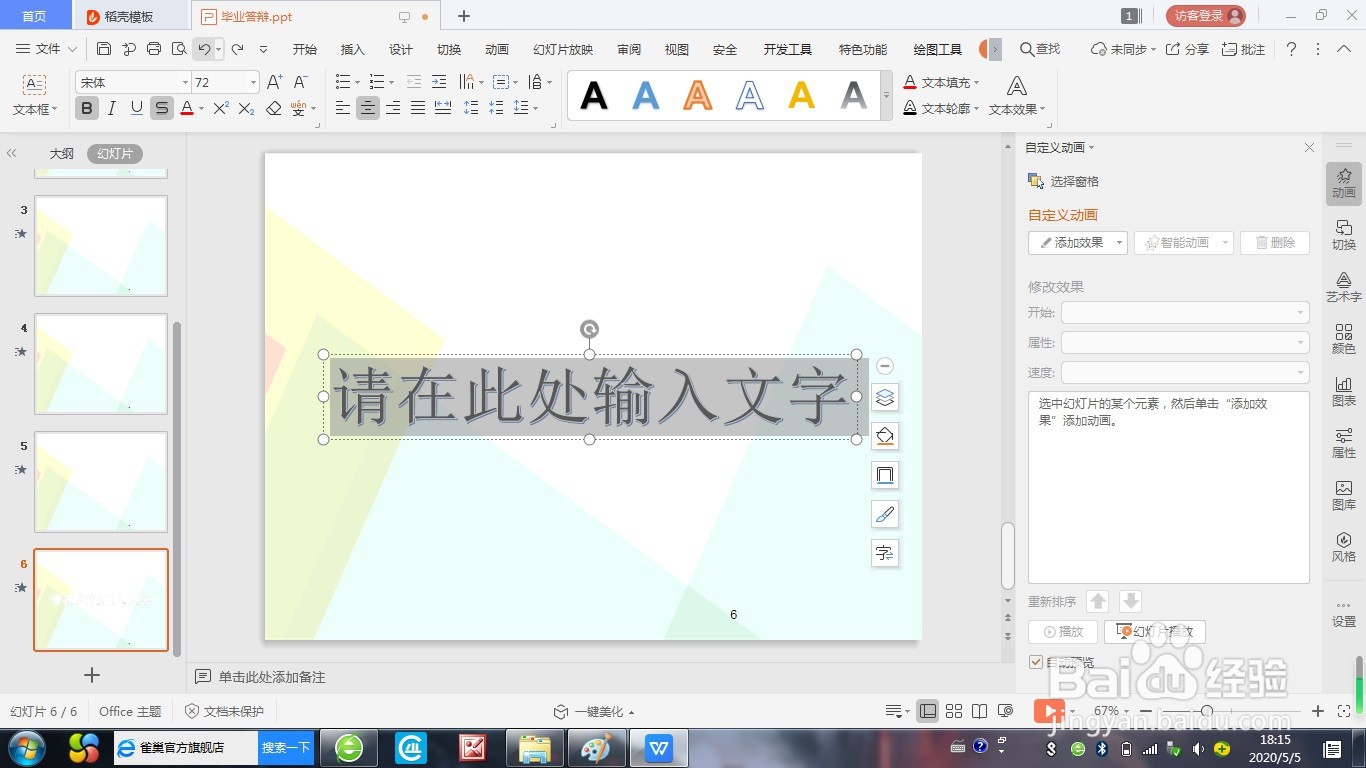The image size is (1366, 768).
Task: Switch to the 大纲 view tab
Action: tap(61, 153)
